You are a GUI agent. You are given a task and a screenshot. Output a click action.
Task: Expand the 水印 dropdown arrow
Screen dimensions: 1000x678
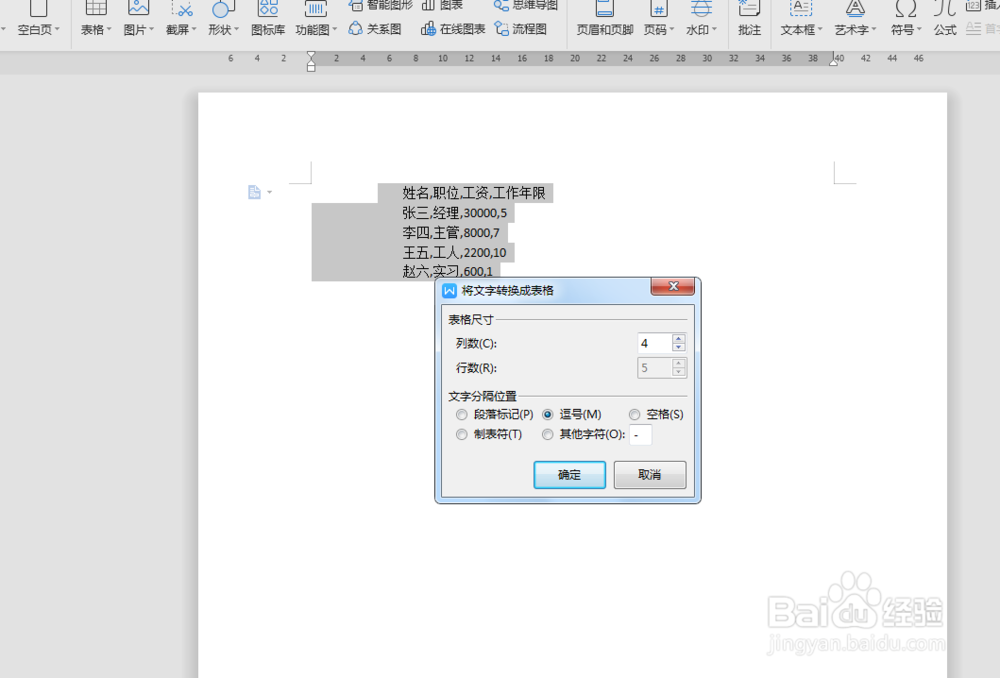[x=714, y=29]
